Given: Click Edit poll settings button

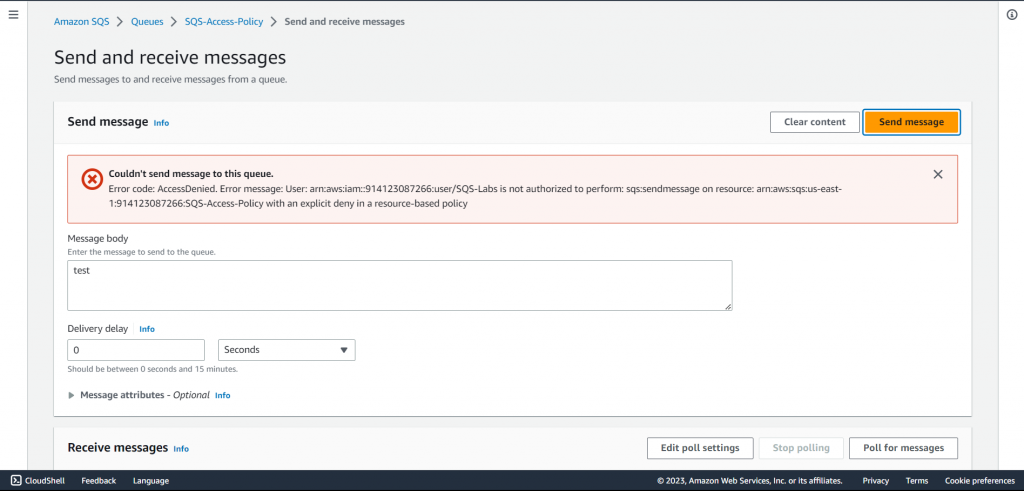Looking at the screenshot, I should (x=699, y=448).
